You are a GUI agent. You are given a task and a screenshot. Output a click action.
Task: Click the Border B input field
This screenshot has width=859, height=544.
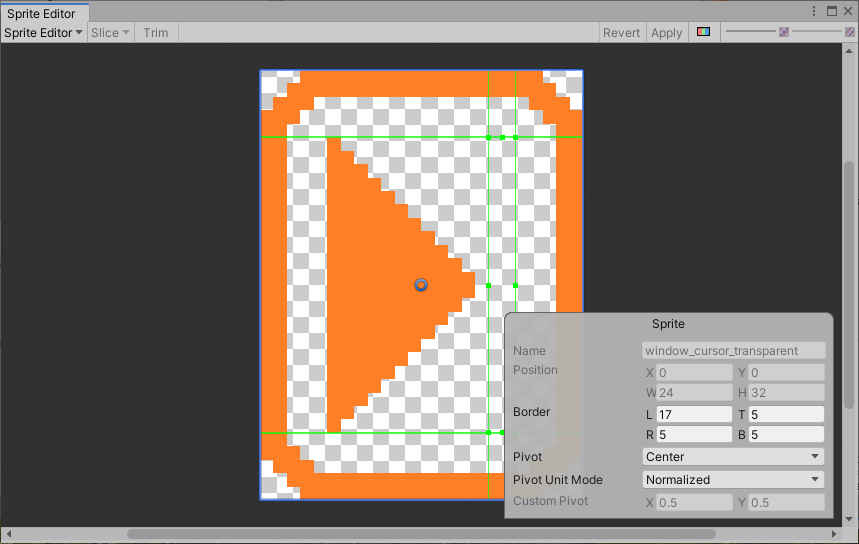pyautogui.click(x=786, y=434)
